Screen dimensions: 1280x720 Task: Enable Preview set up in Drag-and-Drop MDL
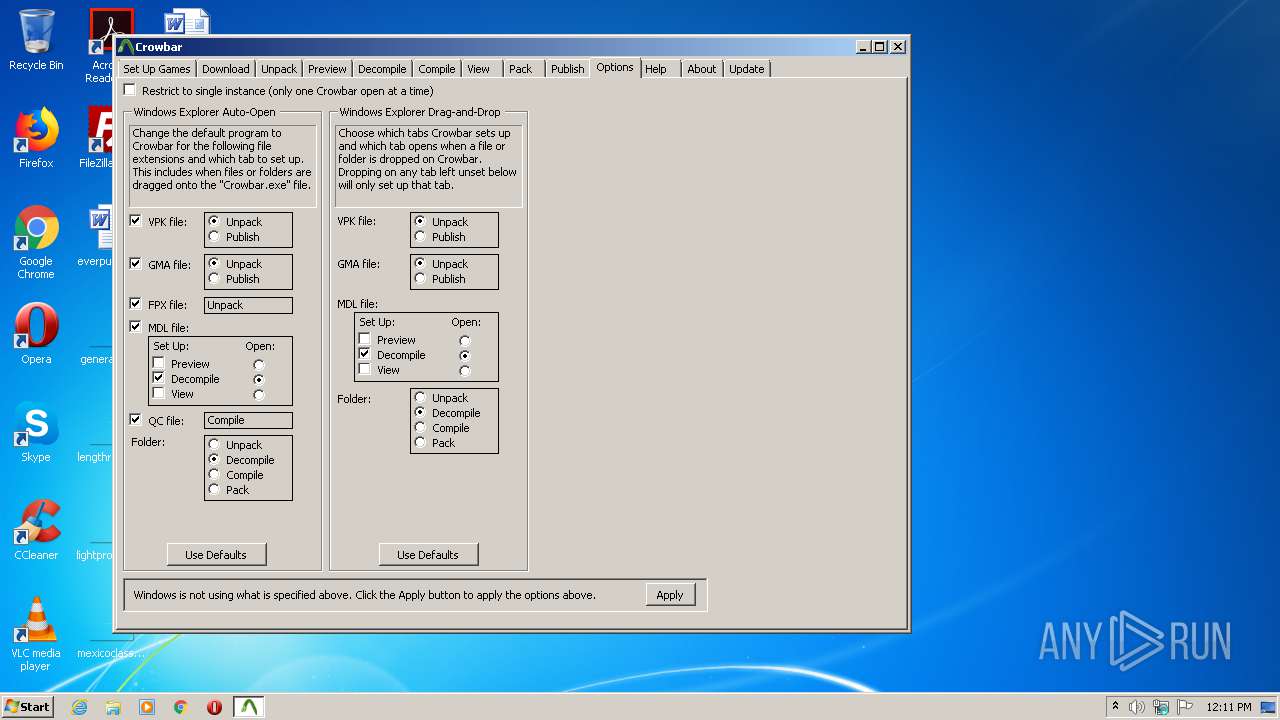tap(364, 340)
